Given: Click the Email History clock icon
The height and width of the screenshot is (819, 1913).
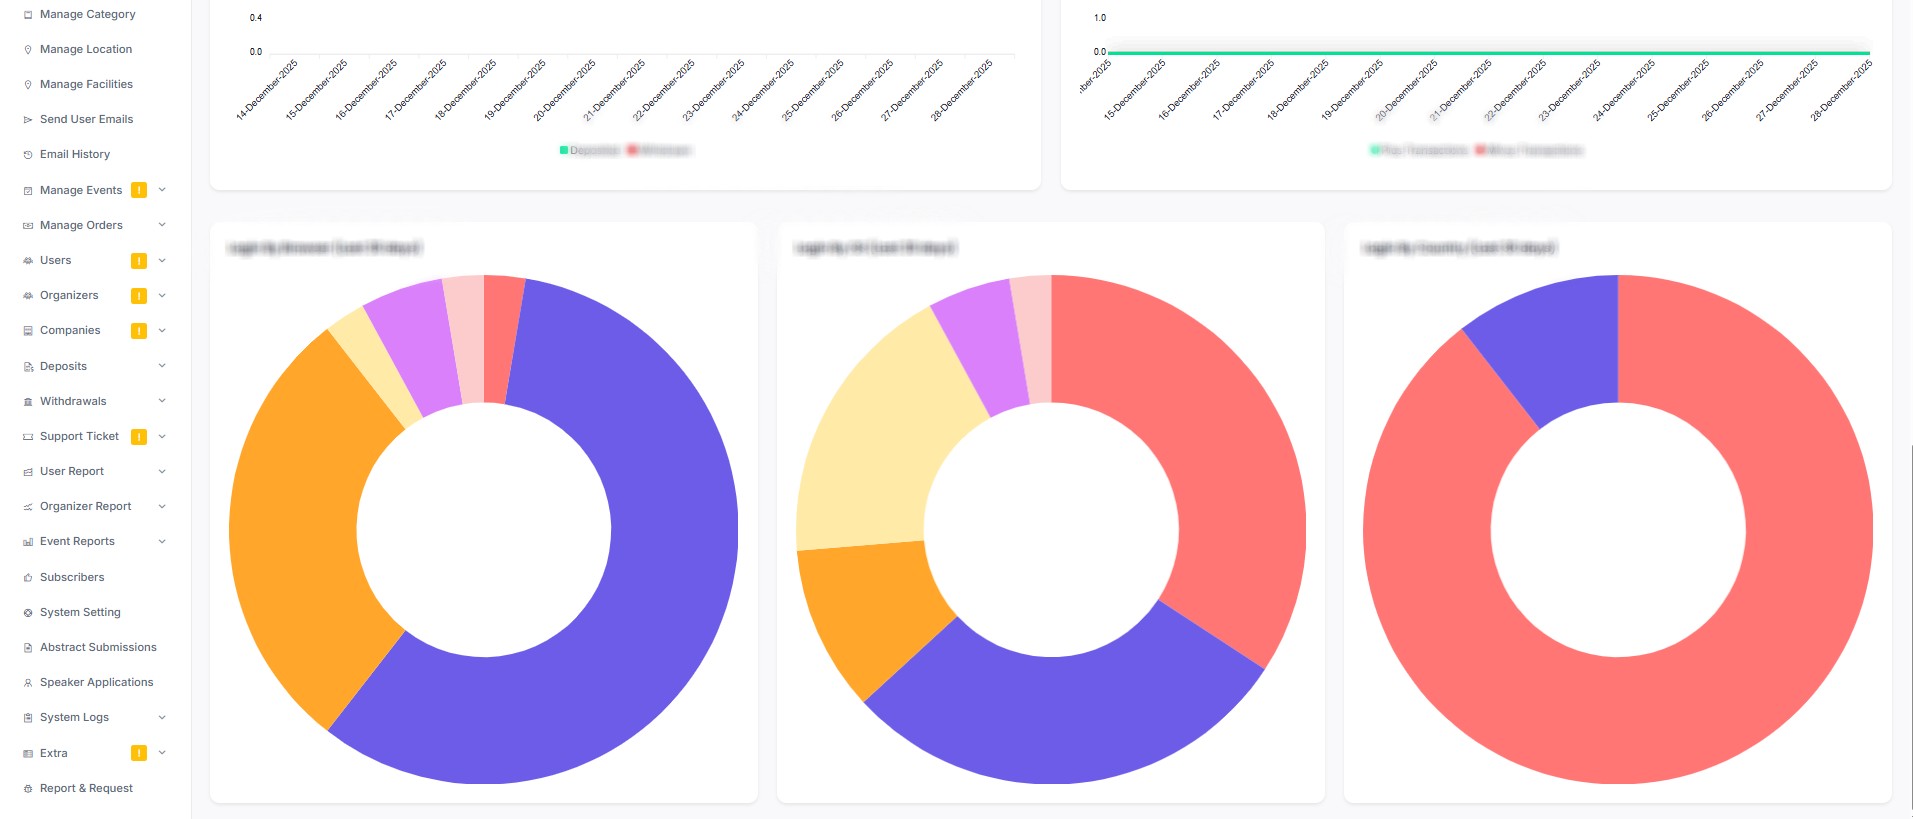Looking at the screenshot, I should pos(28,155).
